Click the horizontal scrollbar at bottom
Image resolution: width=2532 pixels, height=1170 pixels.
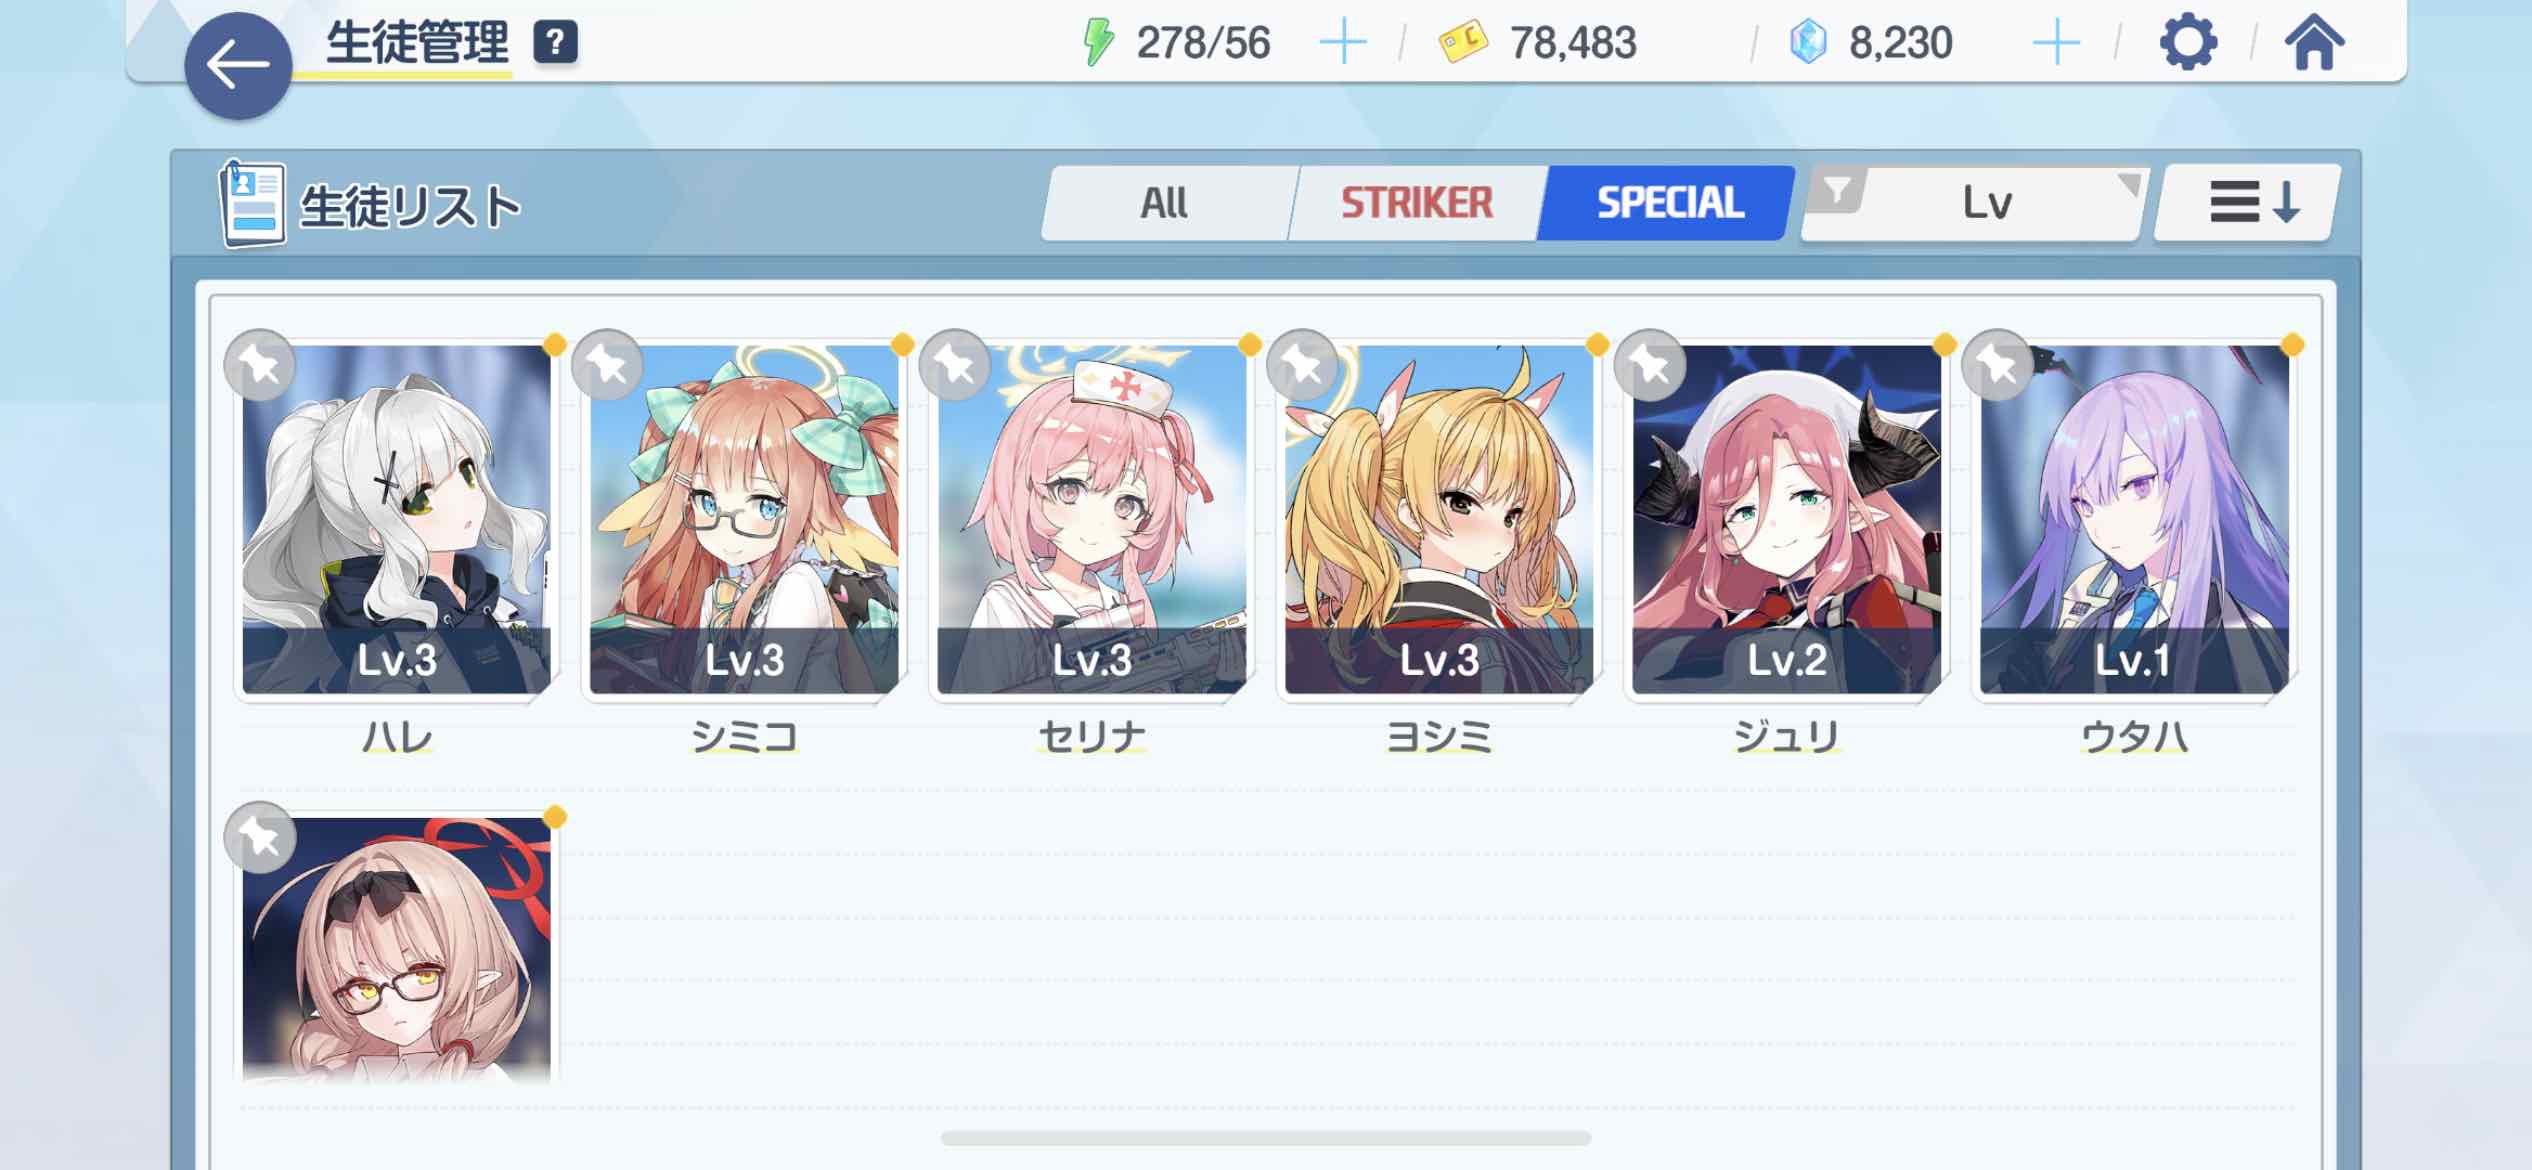(1266, 1138)
